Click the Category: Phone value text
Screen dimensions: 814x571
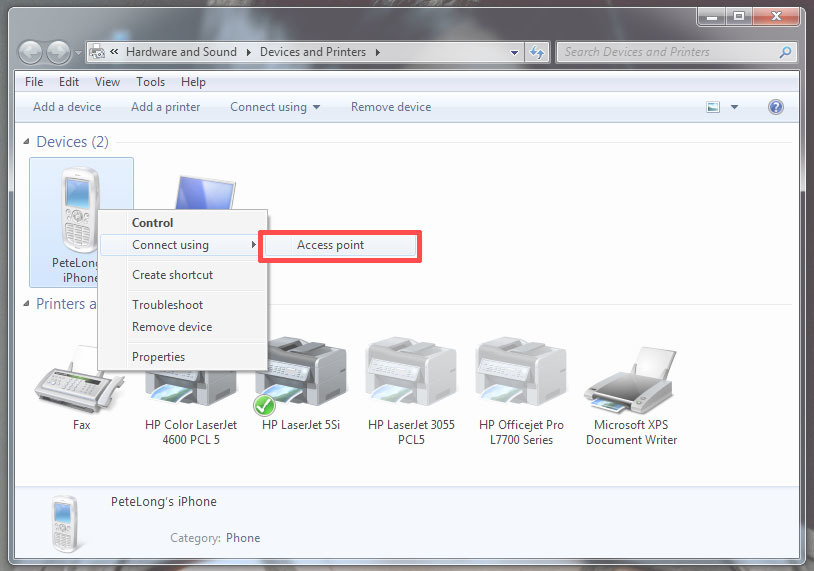click(243, 538)
